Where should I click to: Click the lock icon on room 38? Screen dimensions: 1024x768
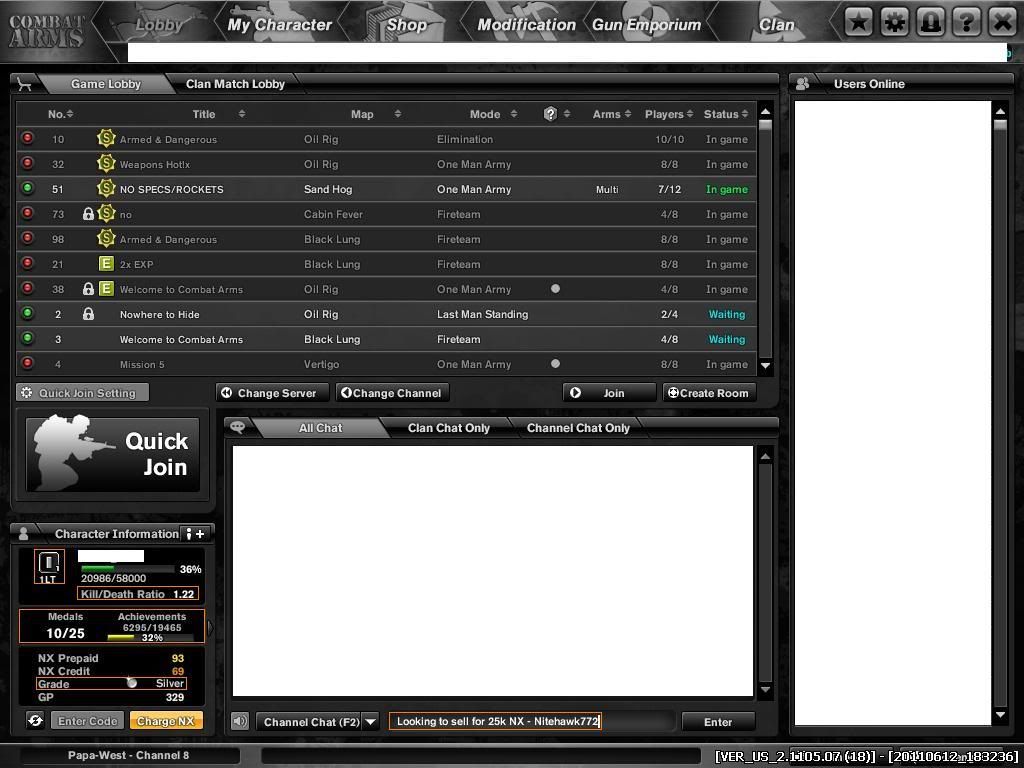[x=88, y=289]
